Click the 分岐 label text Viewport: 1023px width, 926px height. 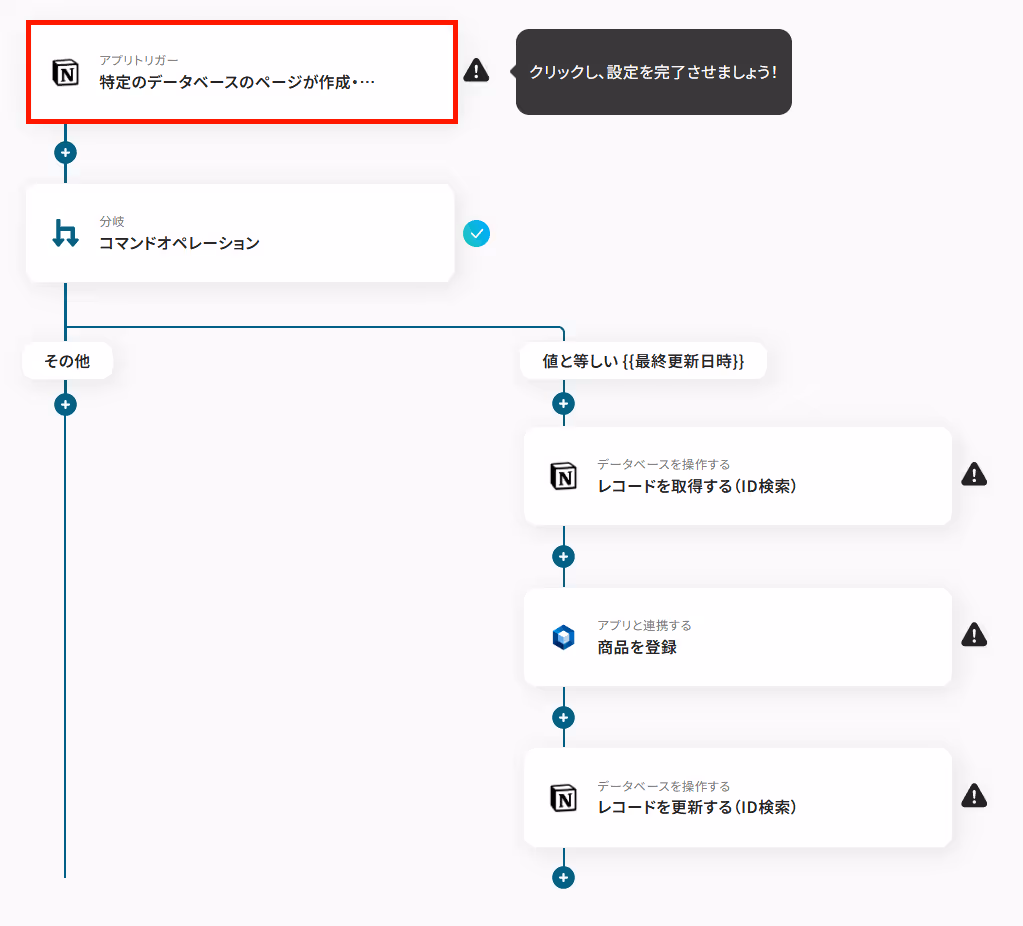(x=112, y=222)
